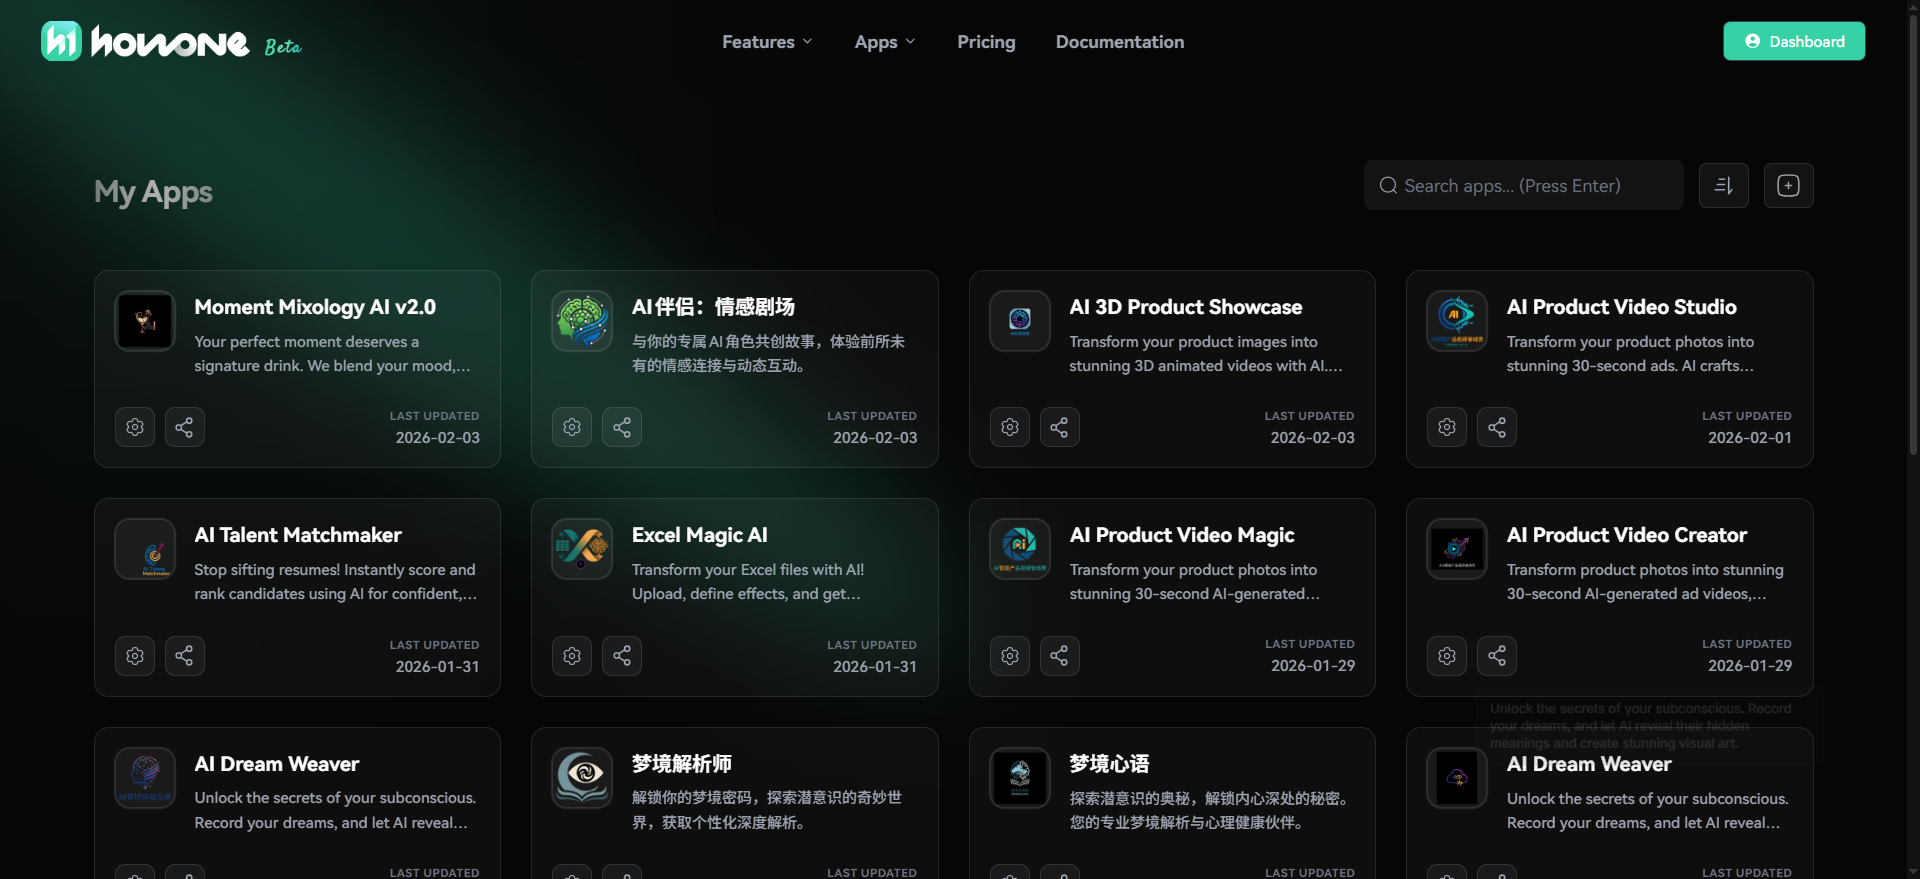This screenshot has width=1920, height=879.
Task: Open settings for Moment Mixology AI v2.0
Action: point(135,427)
